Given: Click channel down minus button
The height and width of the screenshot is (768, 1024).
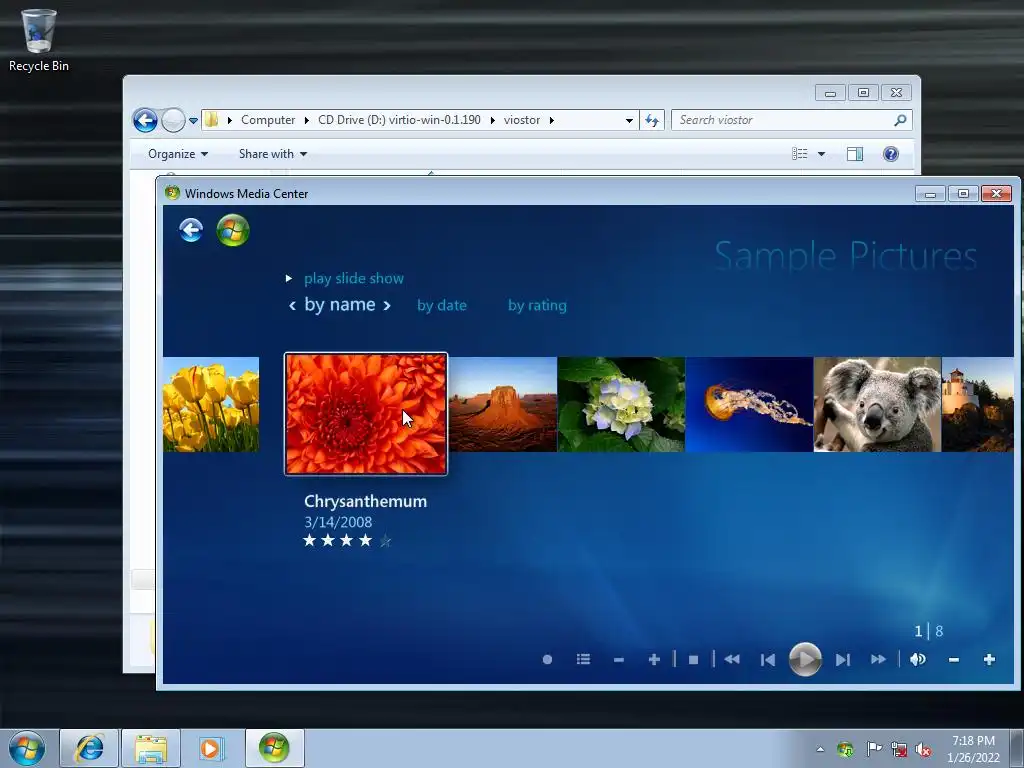Looking at the screenshot, I should pyautogui.click(x=618, y=660).
